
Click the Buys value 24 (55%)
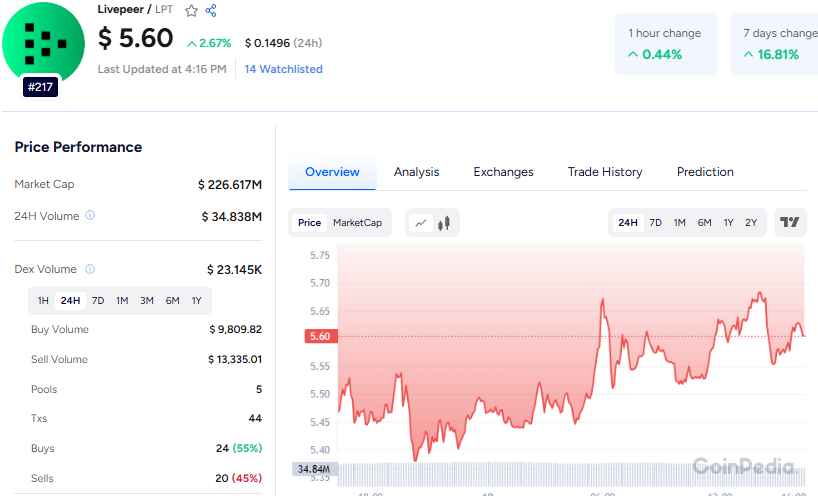tap(239, 449)
